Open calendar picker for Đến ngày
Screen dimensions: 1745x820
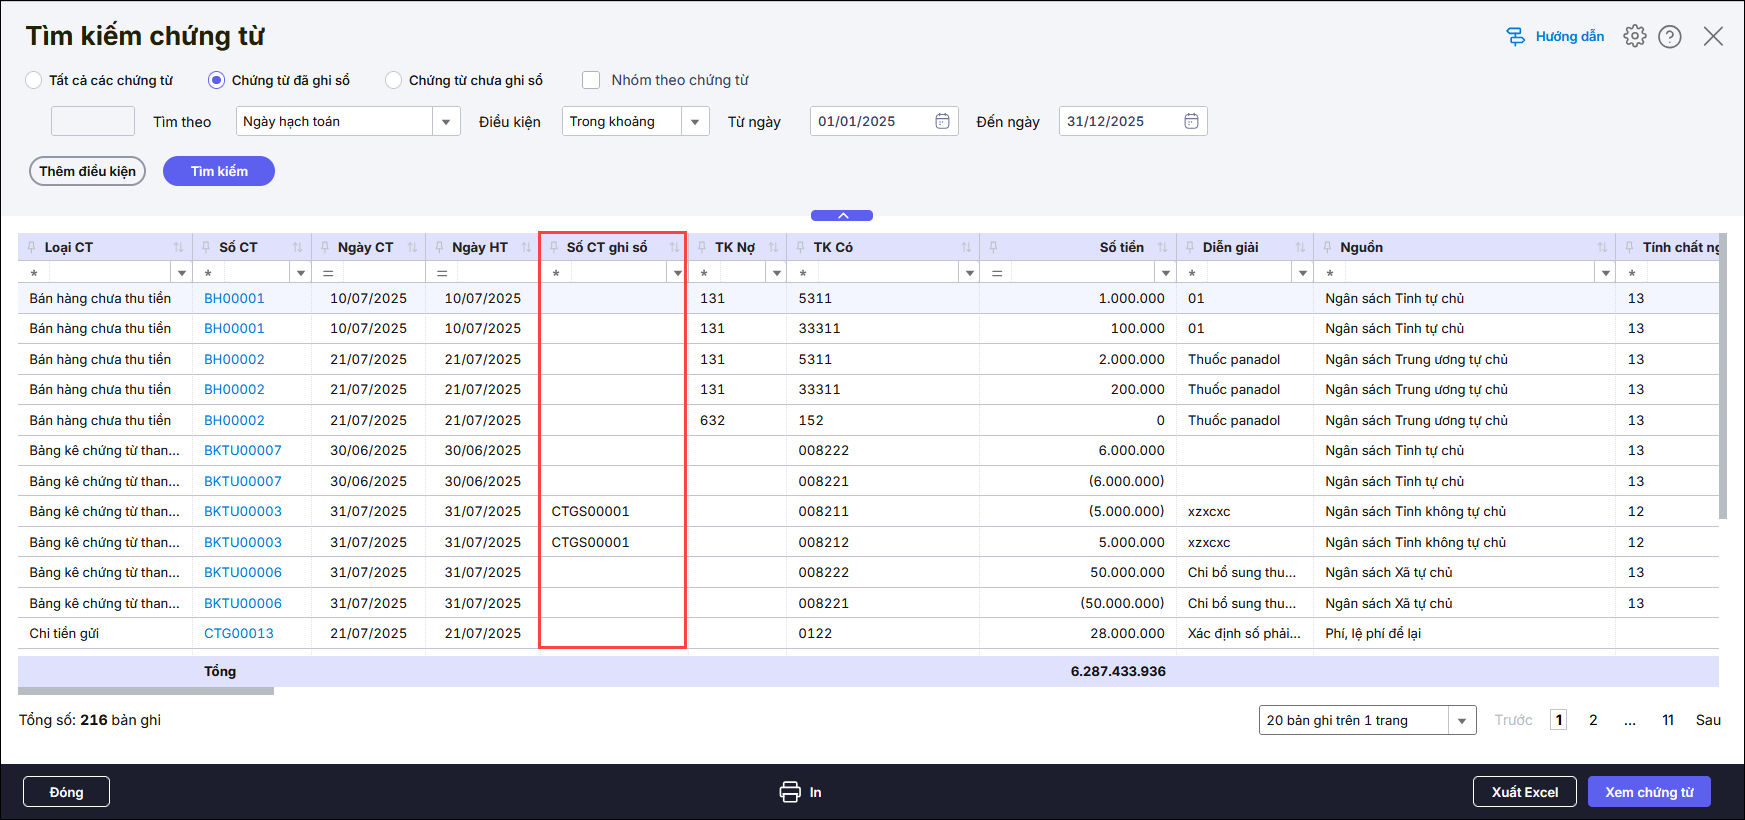pyautogui.click(x=1191, y=121)
